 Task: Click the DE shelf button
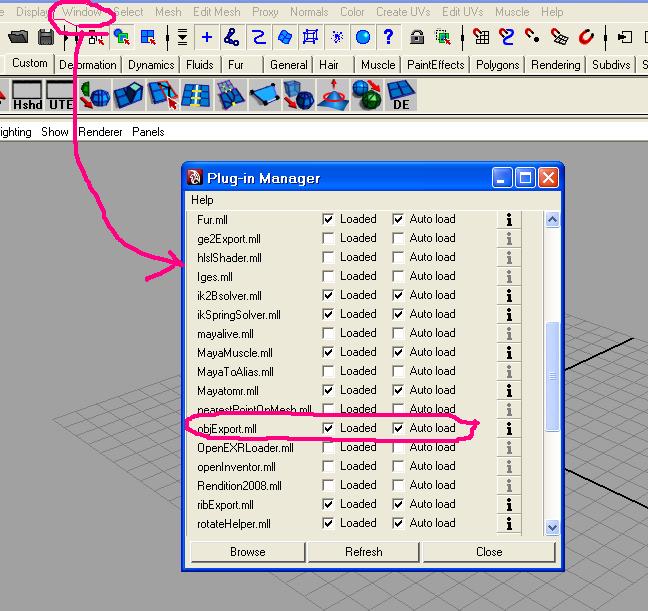pos(400,96)
